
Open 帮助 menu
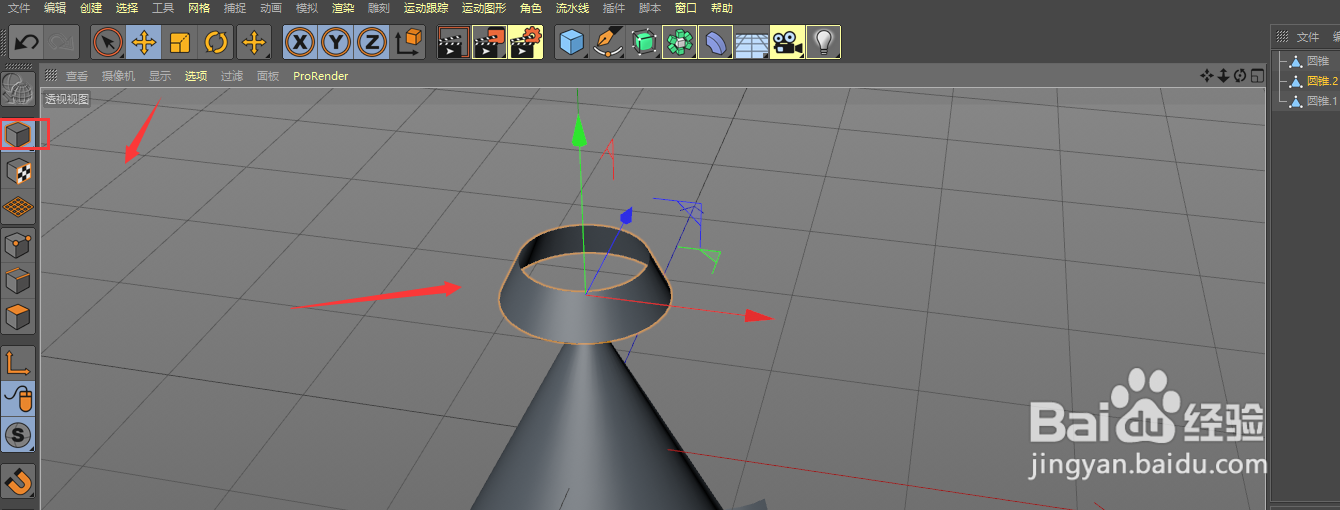[721, 8]
